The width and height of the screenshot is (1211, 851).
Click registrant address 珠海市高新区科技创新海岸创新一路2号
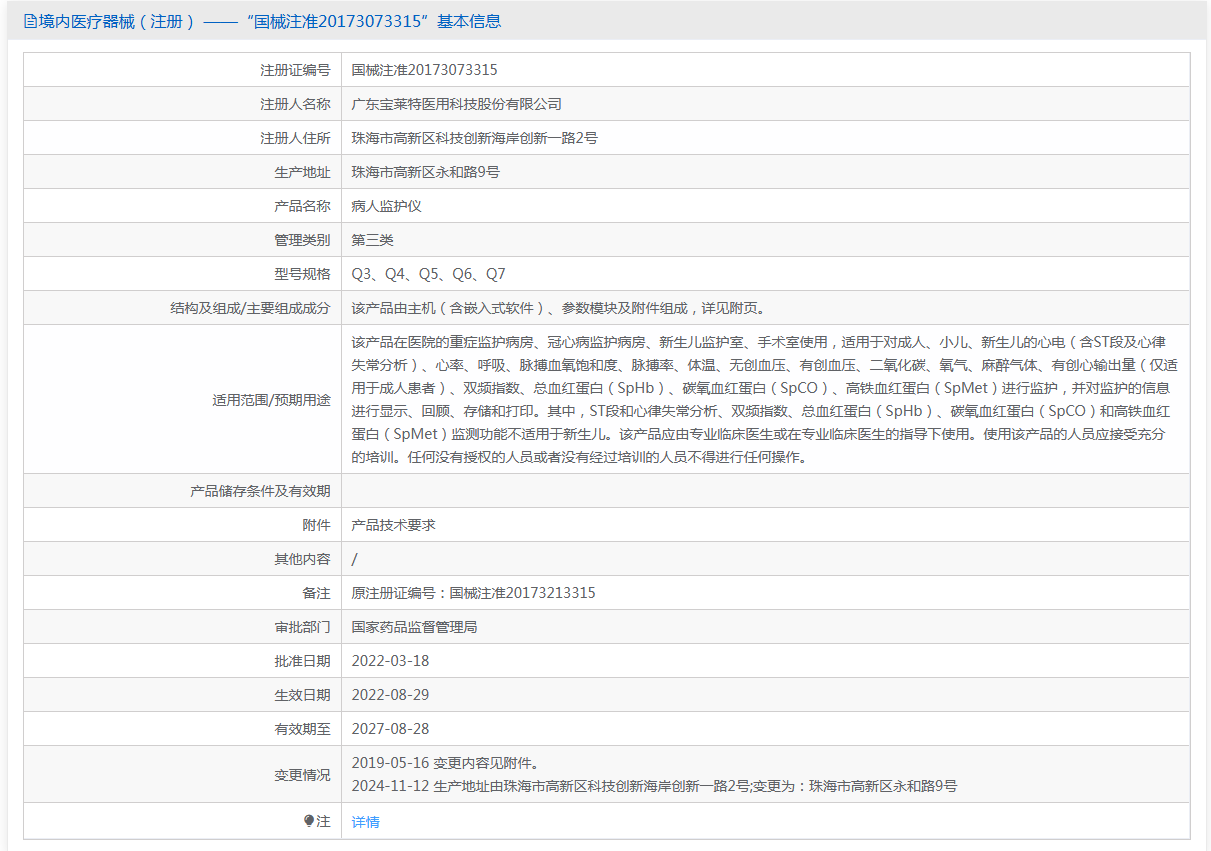475,138
